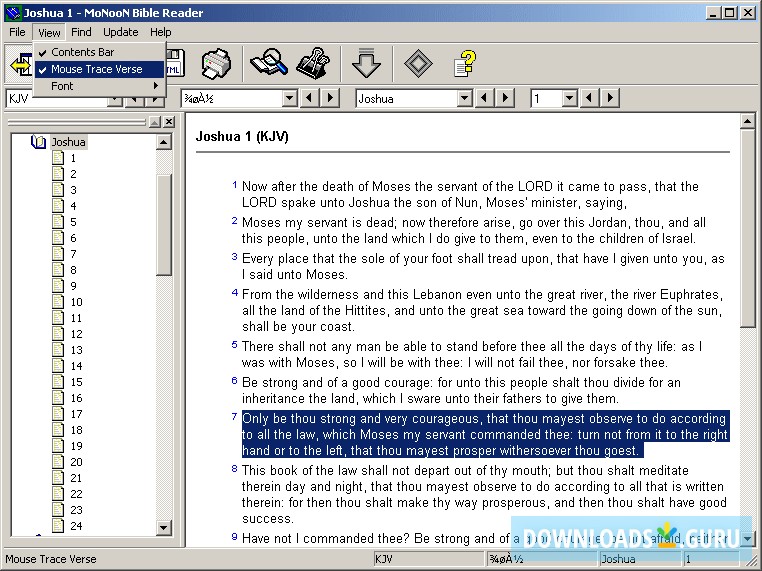Viewport: 762px width, 571px height.
Task: Close the contents bar panel
Action: [169, 122]
